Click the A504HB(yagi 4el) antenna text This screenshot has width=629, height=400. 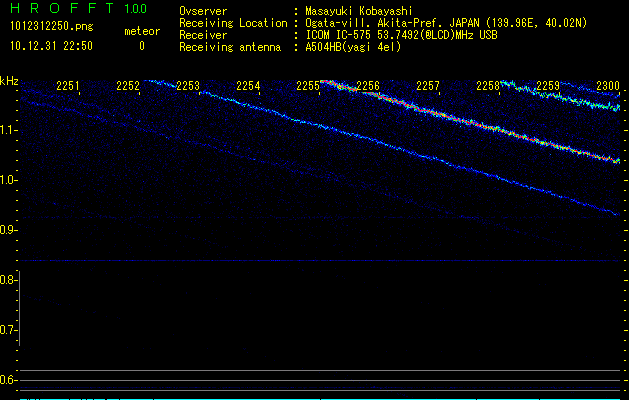click(x=353, y=47)
